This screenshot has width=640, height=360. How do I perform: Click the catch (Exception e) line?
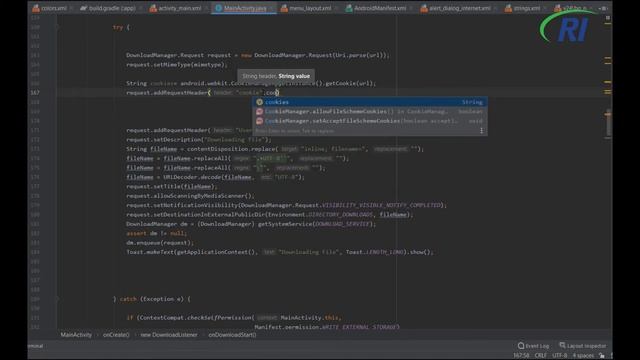click(x=151, y=299)
